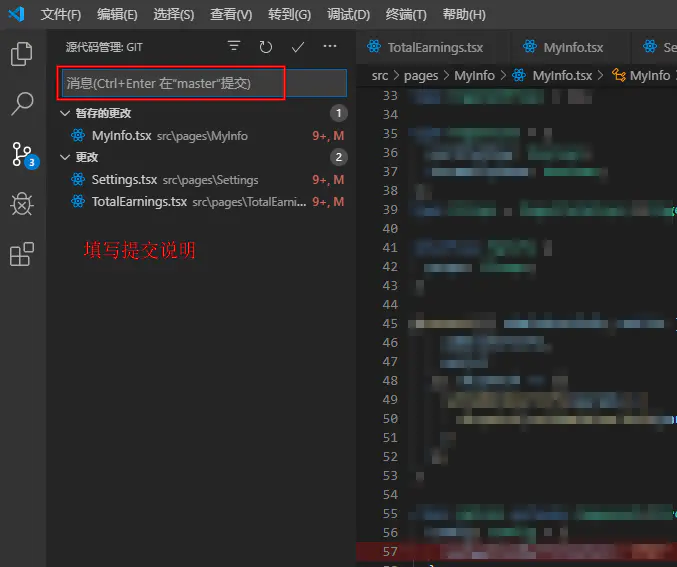Image resolution: width=677 pixels, height=567 pixels.
Task: Click the pages breadcrumb segment
Action: point(421,76)
